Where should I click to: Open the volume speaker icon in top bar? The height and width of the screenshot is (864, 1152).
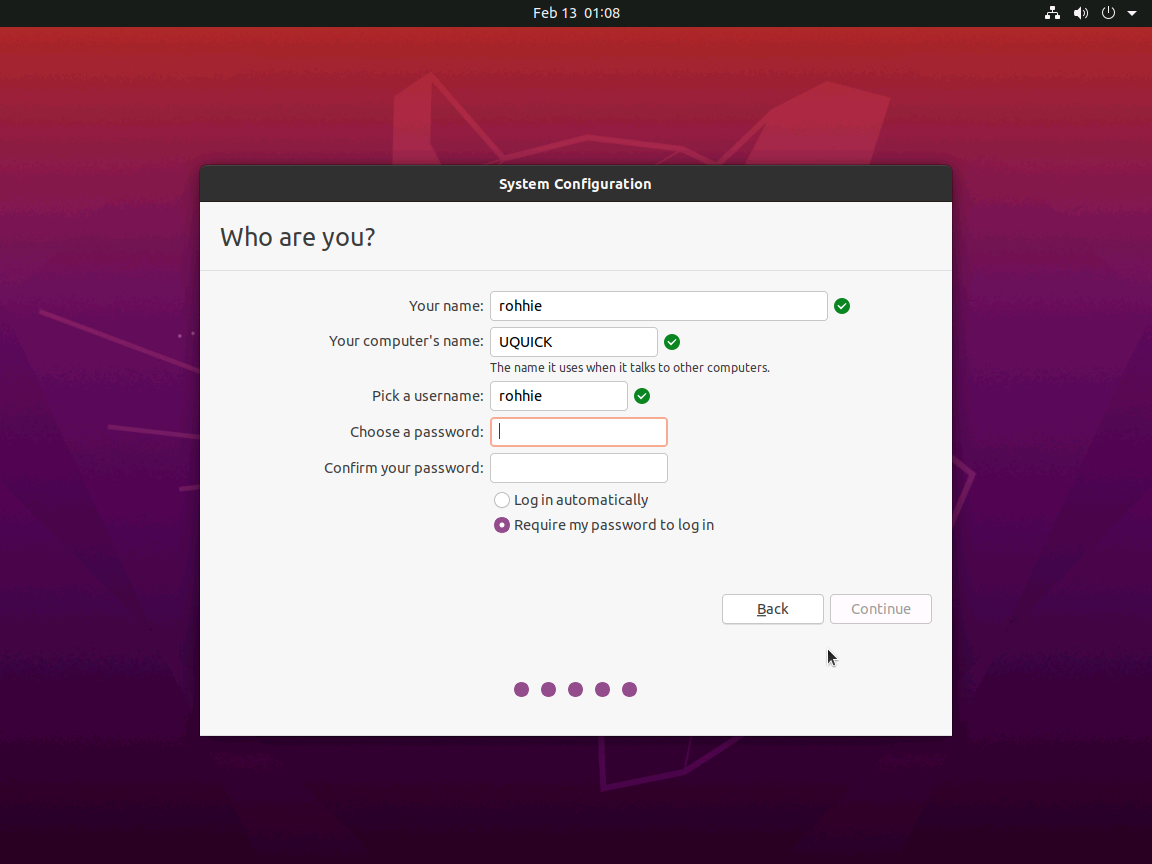pos(1081,12)
